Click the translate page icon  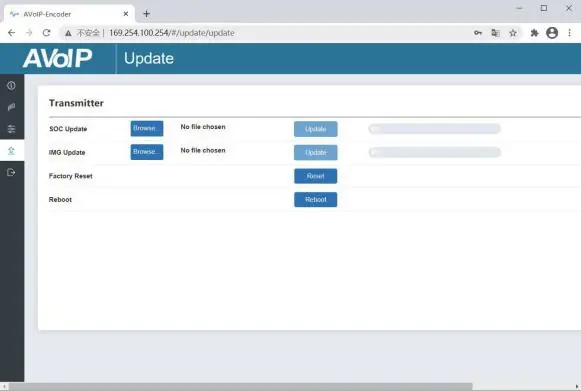495,33
